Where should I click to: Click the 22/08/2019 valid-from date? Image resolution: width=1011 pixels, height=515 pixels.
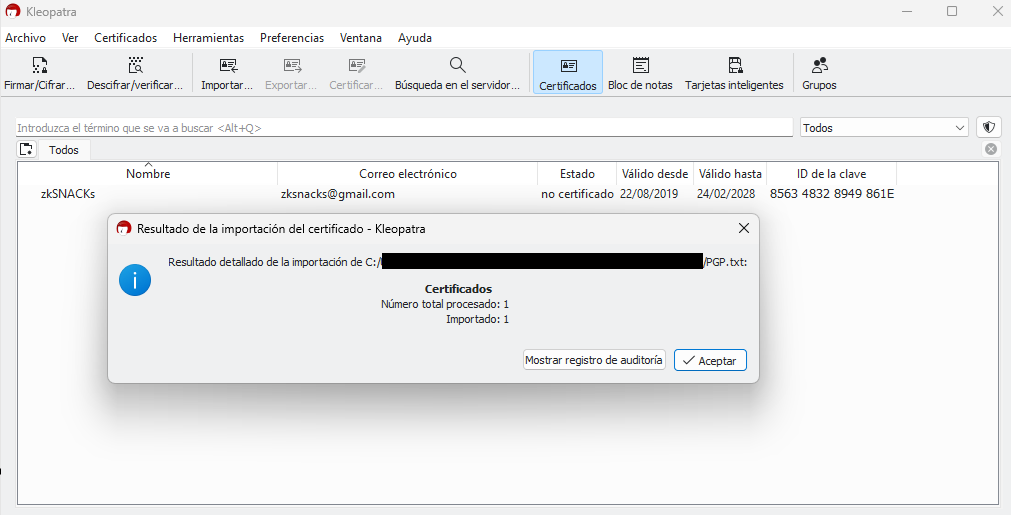[x=649, y=194]
